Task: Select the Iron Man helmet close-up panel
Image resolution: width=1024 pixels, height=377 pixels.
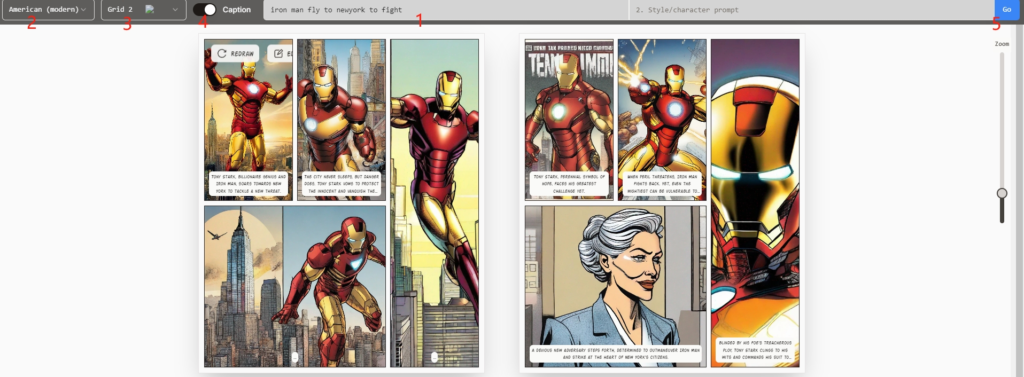Action: point(755,203)
